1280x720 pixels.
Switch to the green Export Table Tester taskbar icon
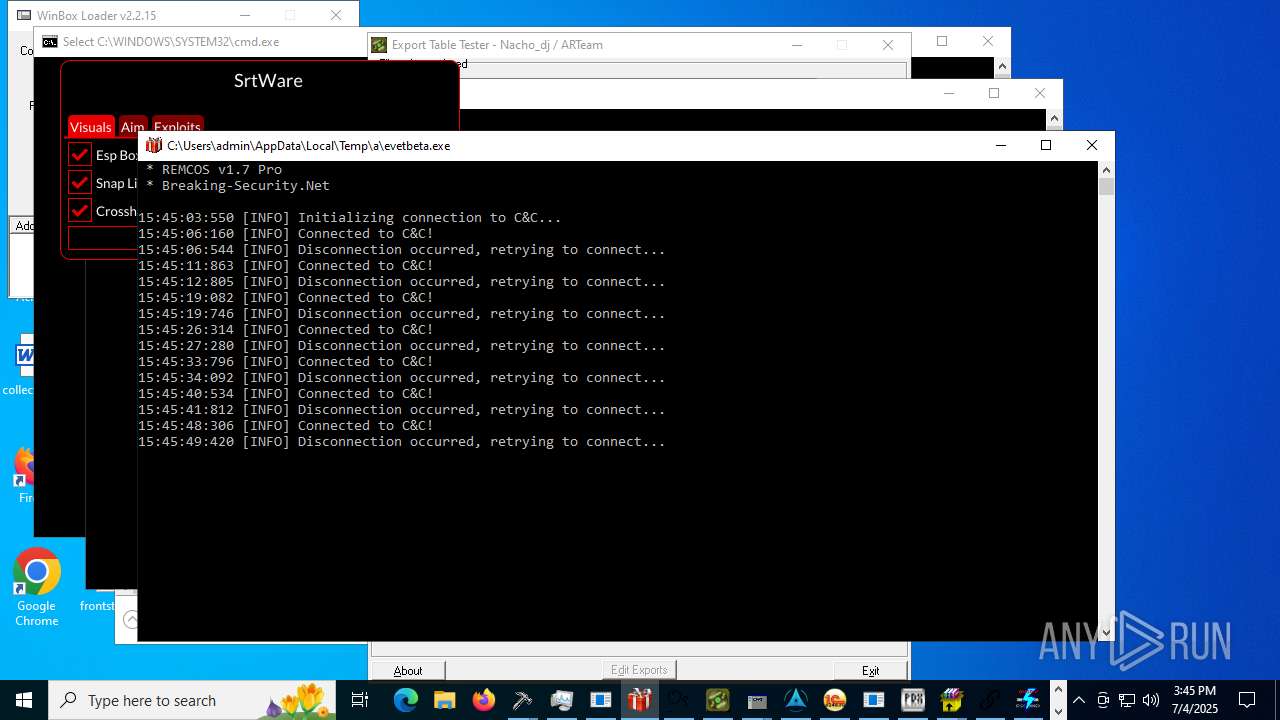717,700
